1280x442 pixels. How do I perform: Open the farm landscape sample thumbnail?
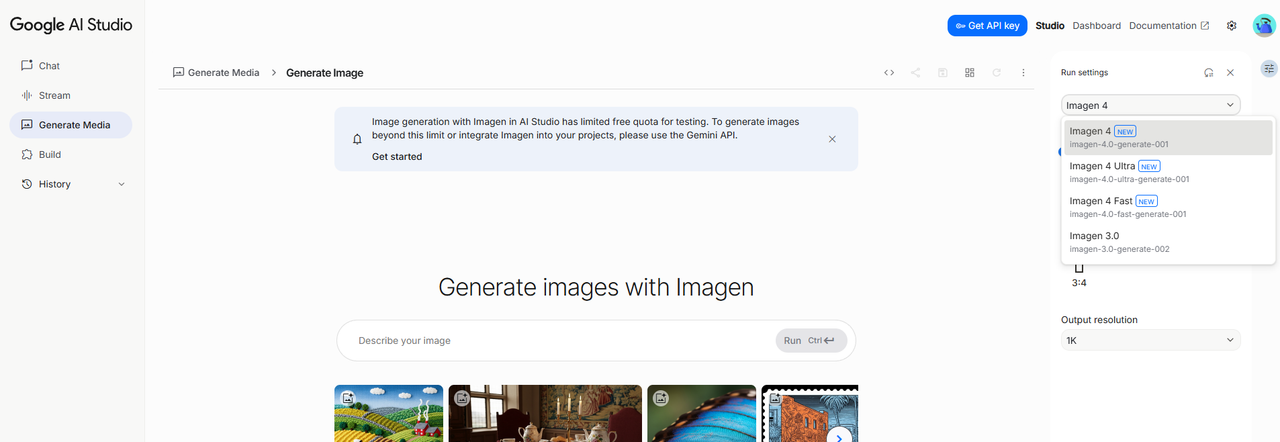[388, 413]
